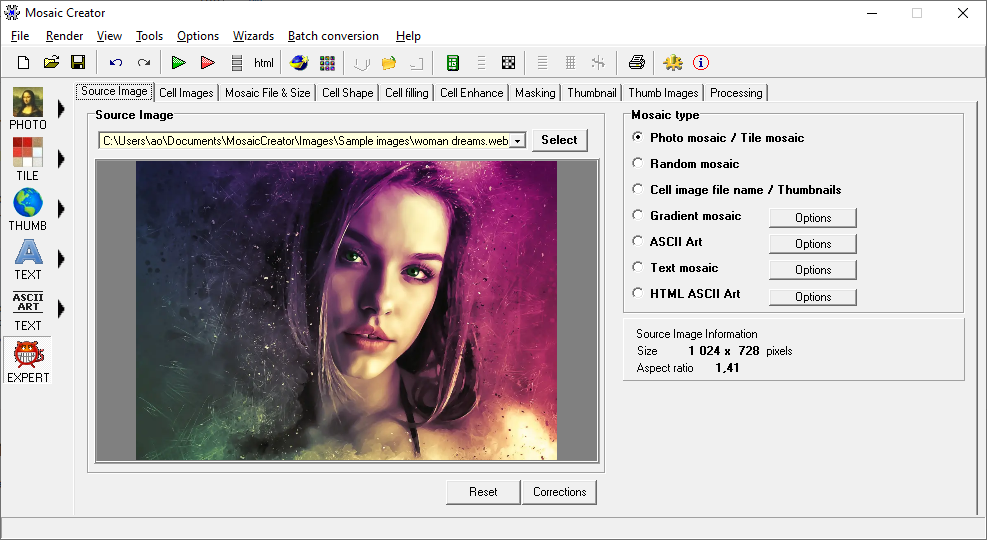Select the Text mosaic radio button
987x540 pixels.
click(x=638, y=267)
